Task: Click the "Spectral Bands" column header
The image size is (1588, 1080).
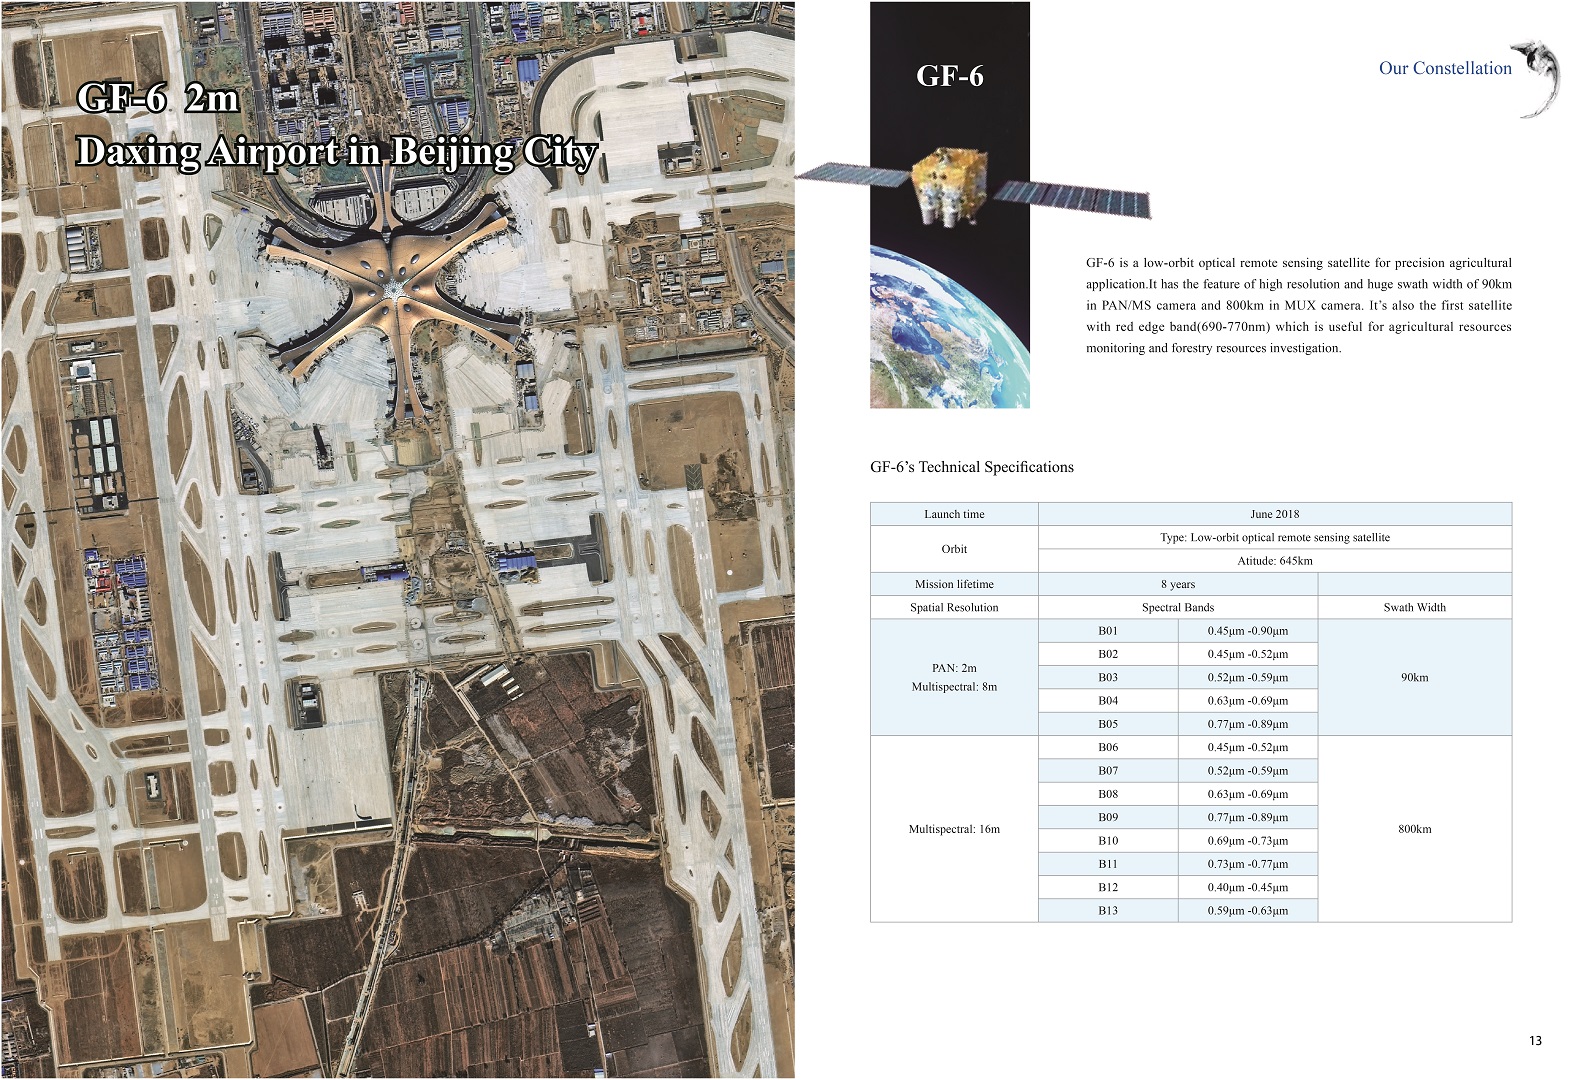Action: coord(1177,607)
